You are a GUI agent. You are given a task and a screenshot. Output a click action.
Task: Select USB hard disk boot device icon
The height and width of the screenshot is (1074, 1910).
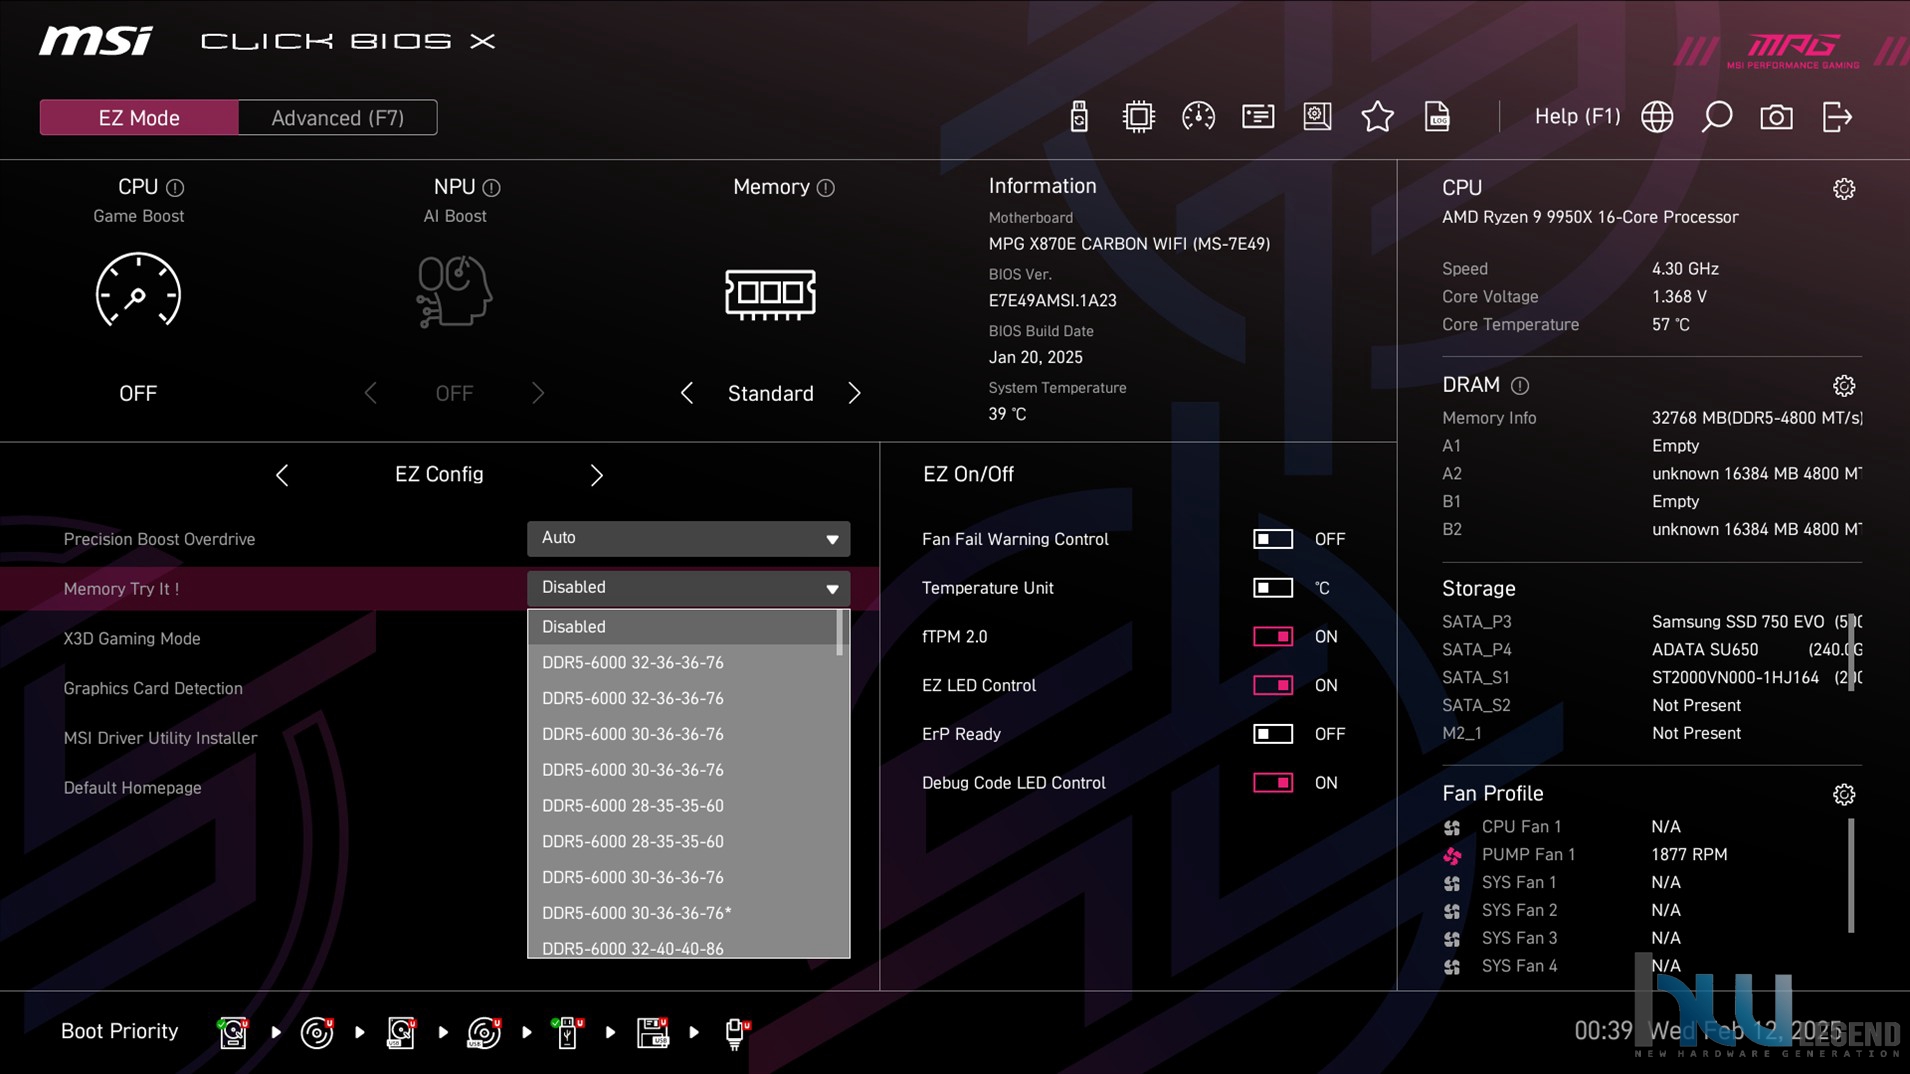point(401,1032)
